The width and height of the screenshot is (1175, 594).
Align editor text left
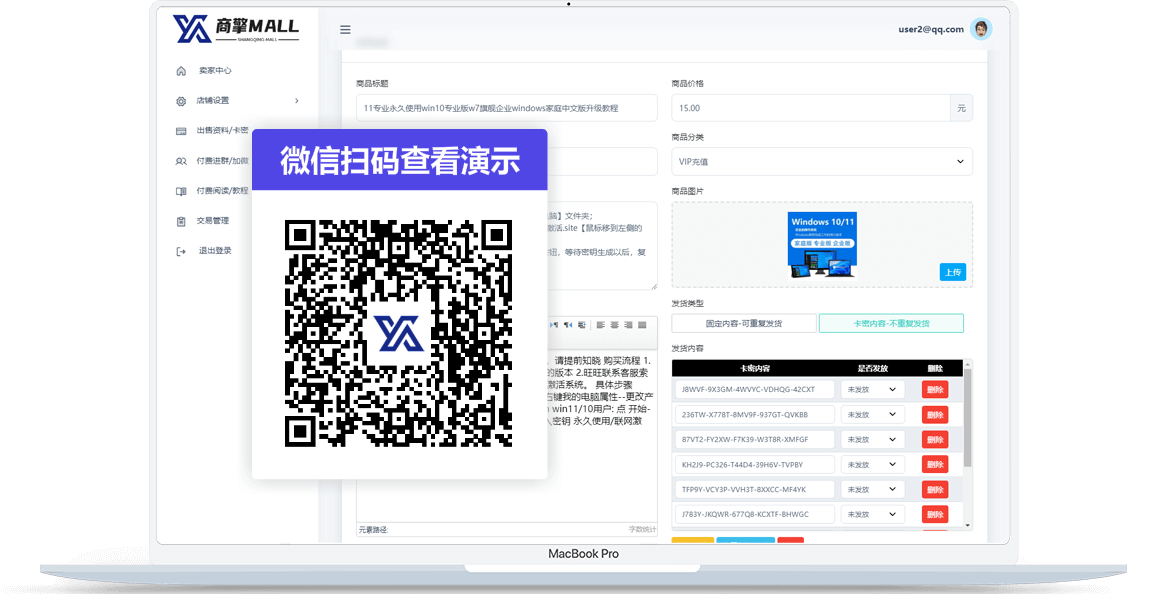[600, 325]
